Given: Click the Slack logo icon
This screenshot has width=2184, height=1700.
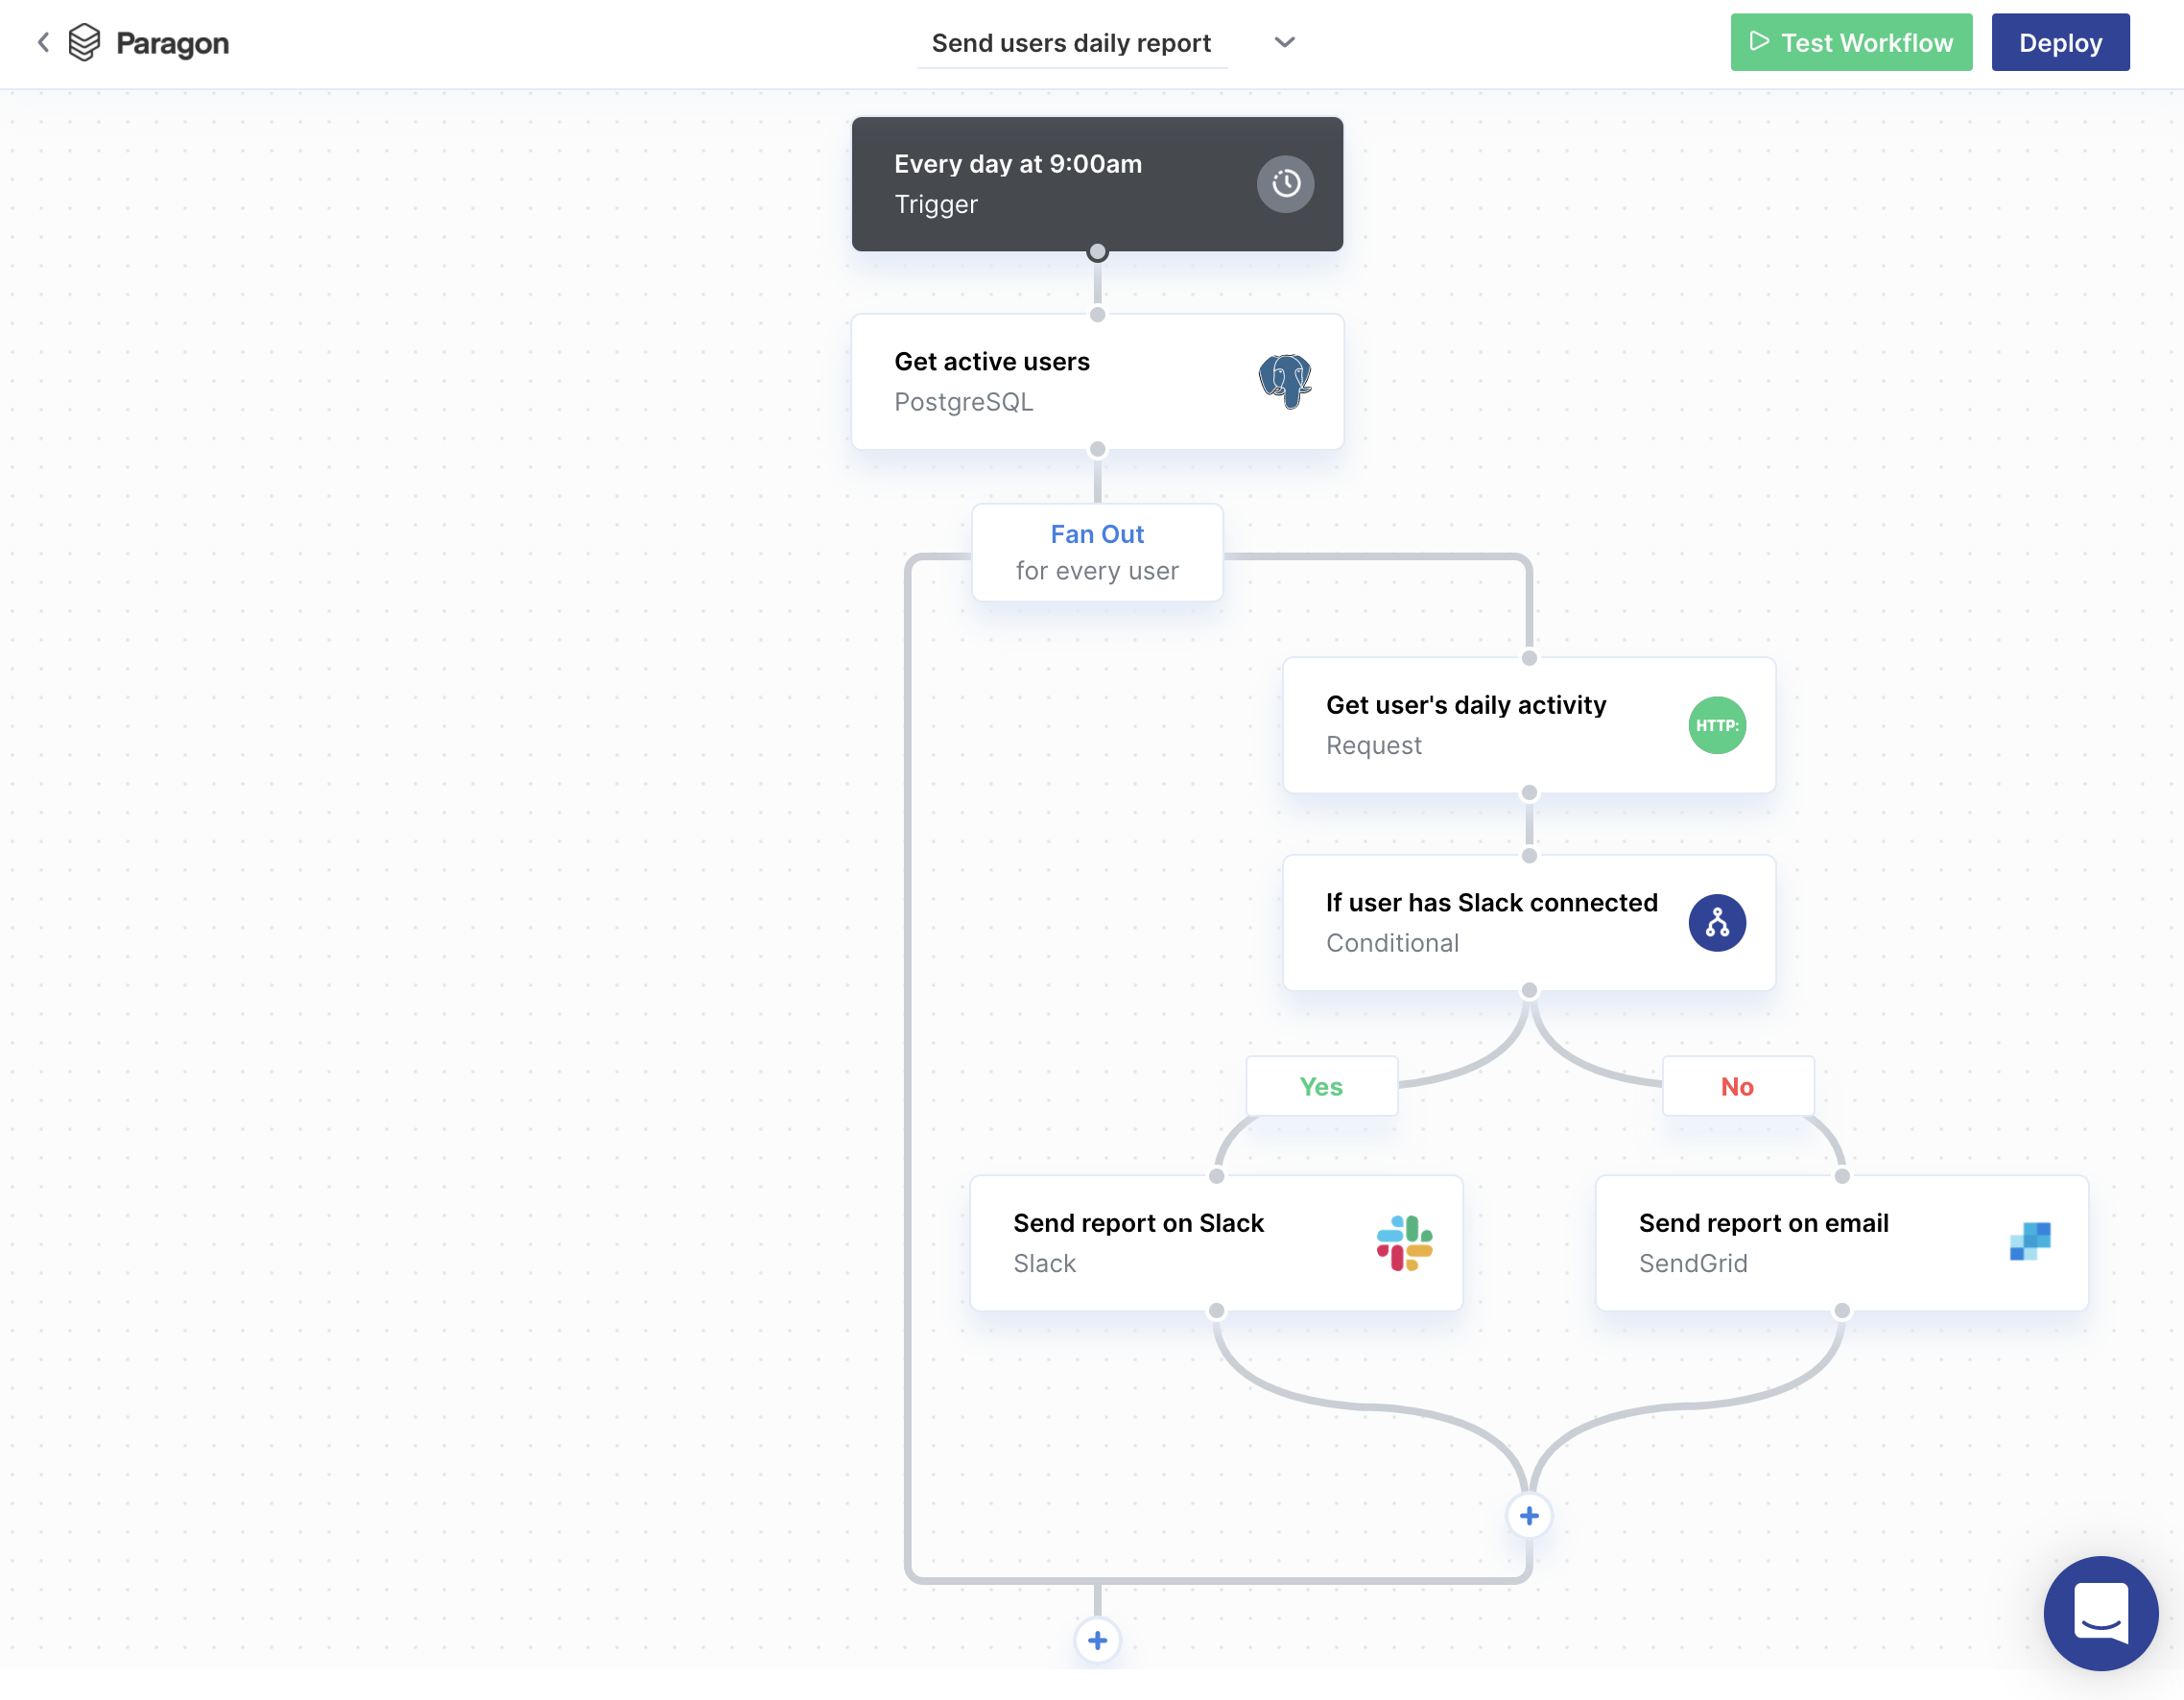Looking at the screenshot, I should coord(1404,1242).
